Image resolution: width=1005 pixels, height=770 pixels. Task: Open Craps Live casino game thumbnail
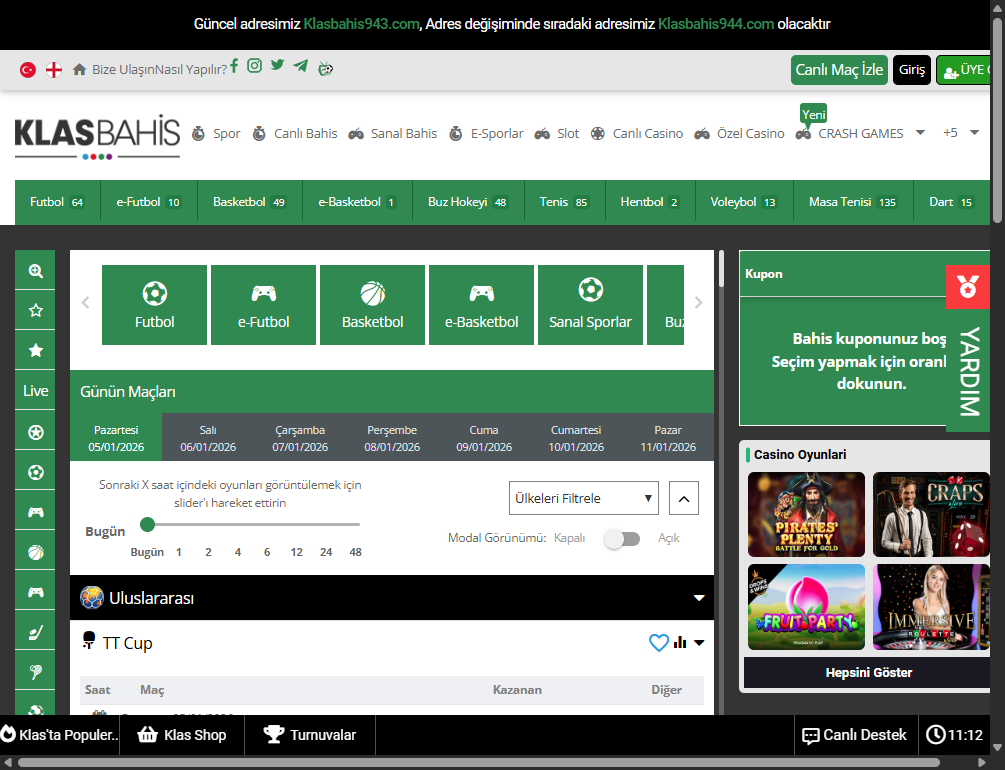point(931,514)
